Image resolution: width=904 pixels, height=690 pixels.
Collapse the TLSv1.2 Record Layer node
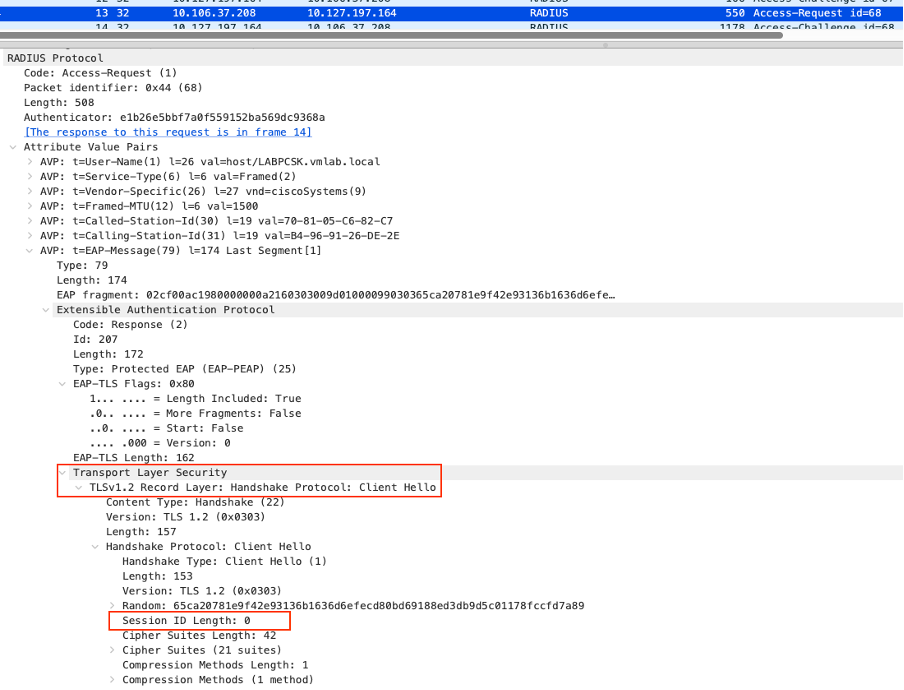pos(79,488)
